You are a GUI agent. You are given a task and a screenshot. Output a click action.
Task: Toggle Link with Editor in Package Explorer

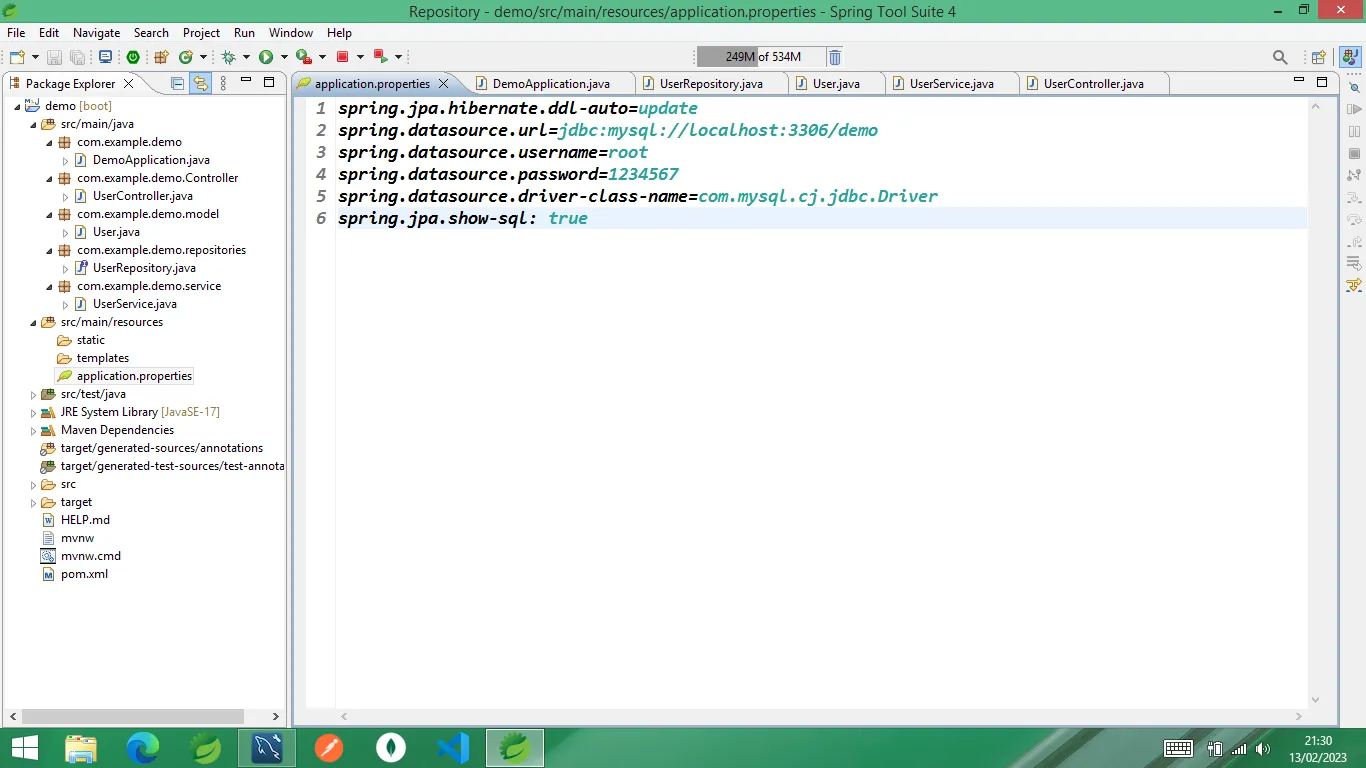click(201, 84)
